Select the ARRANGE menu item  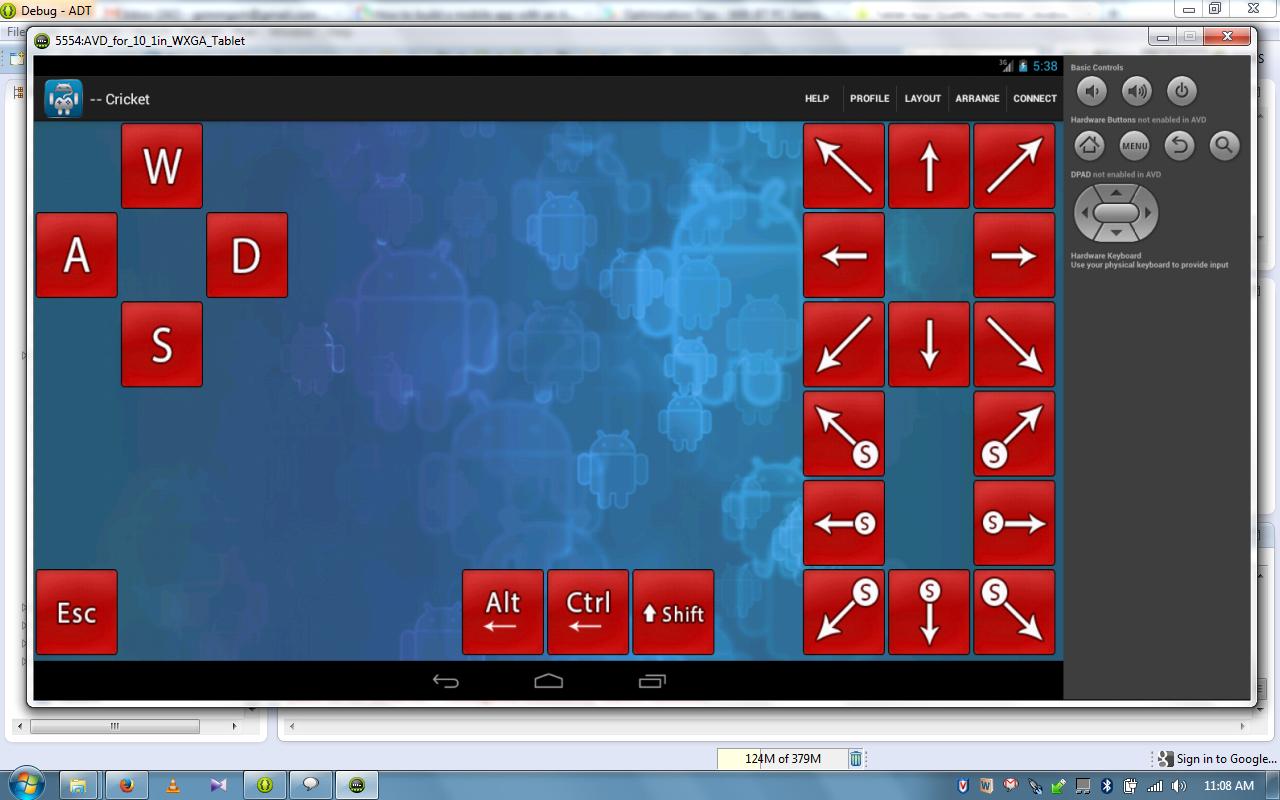(977, 98)
